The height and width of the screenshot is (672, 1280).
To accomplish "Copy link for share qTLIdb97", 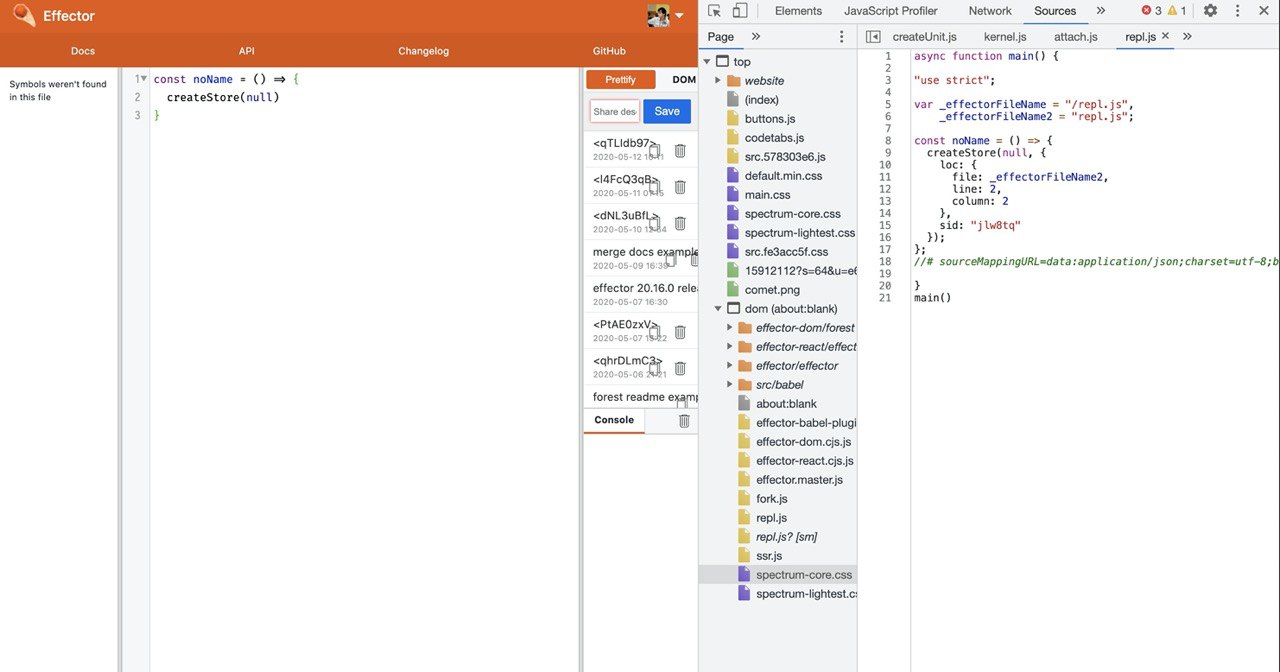I will coord(654,151).
